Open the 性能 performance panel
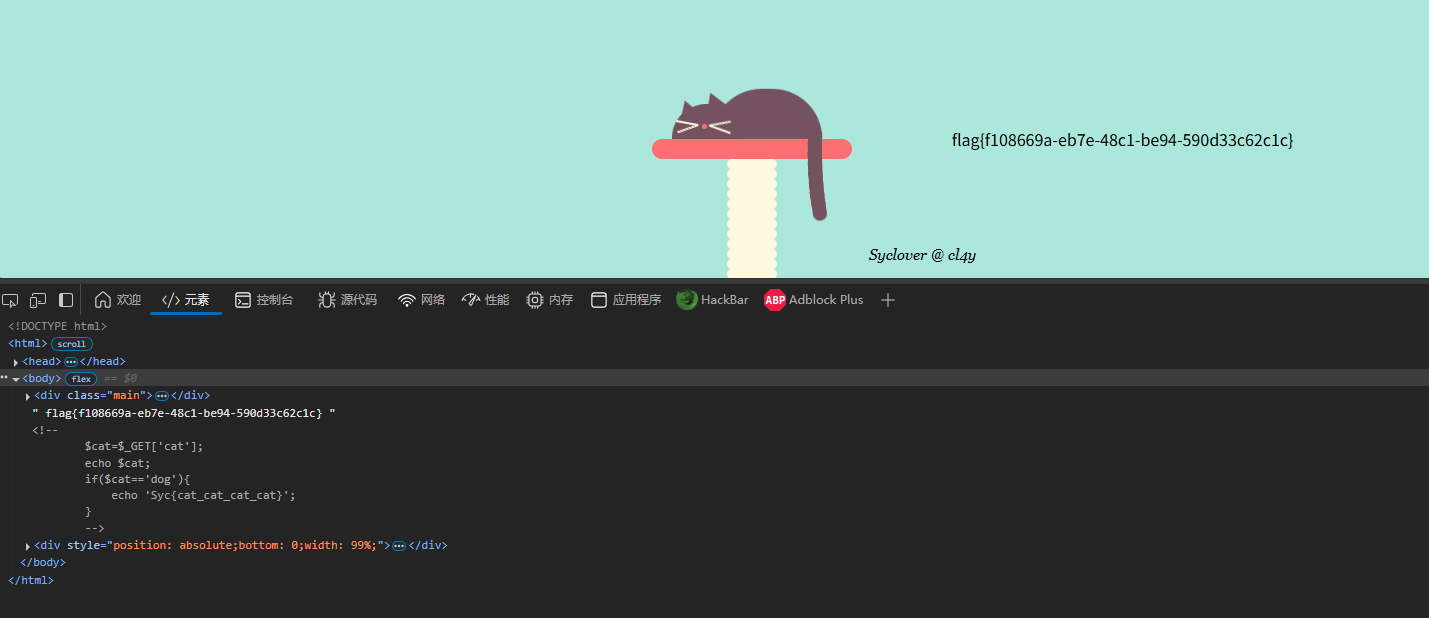 (x=485, y=300)
